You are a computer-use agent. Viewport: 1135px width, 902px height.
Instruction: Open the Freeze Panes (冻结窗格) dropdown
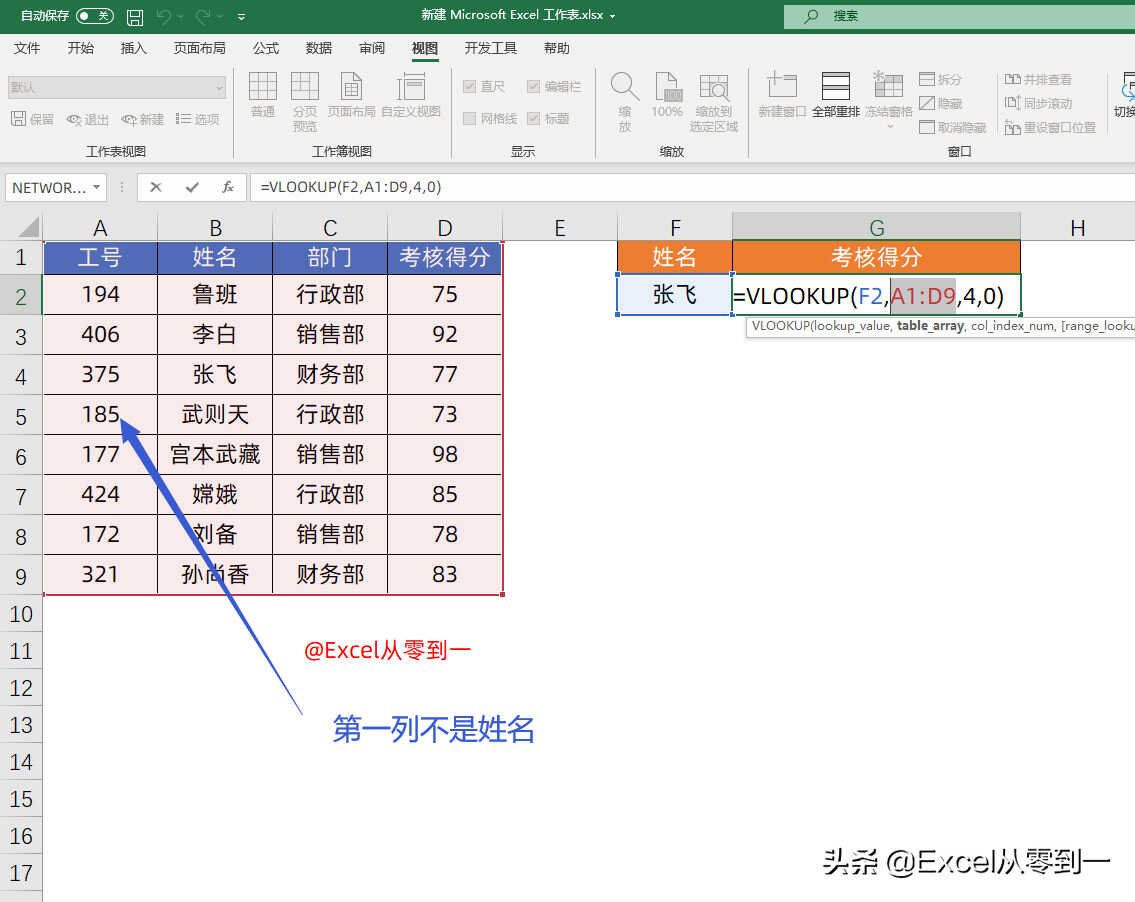pyautogui.click(x=889, y=100)
